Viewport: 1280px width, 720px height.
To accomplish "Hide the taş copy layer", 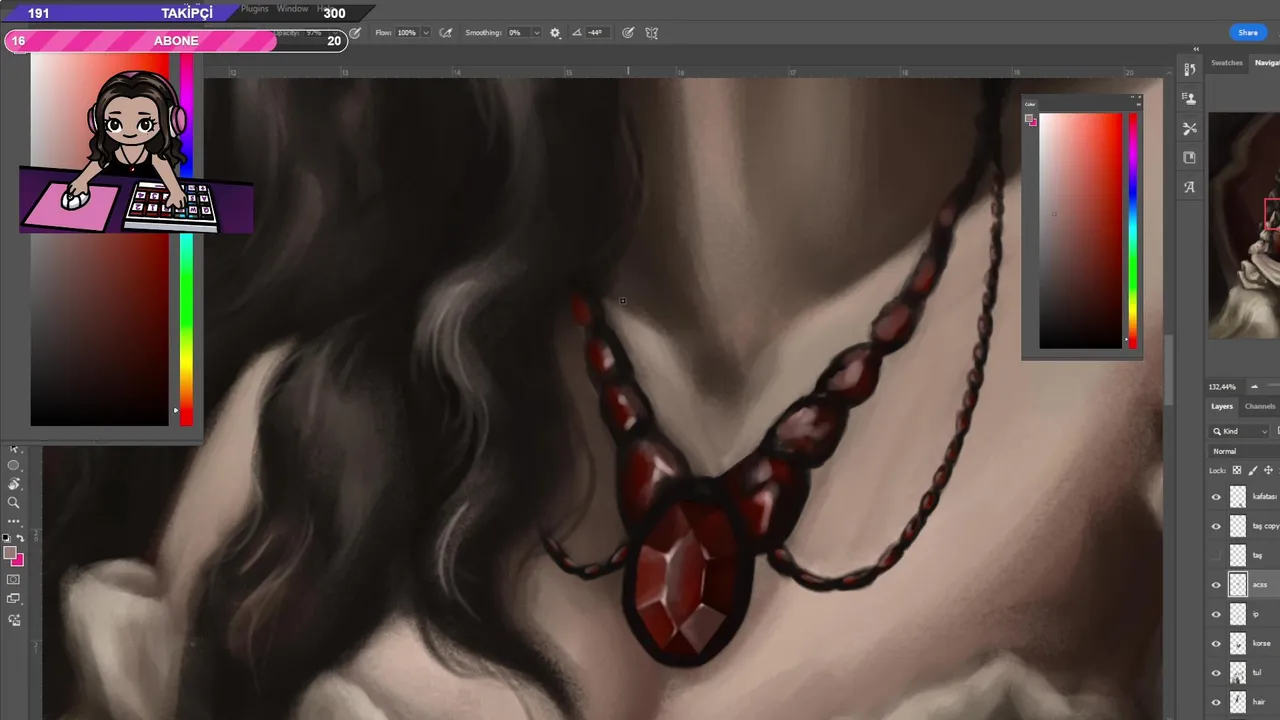I will point(1216,526).
